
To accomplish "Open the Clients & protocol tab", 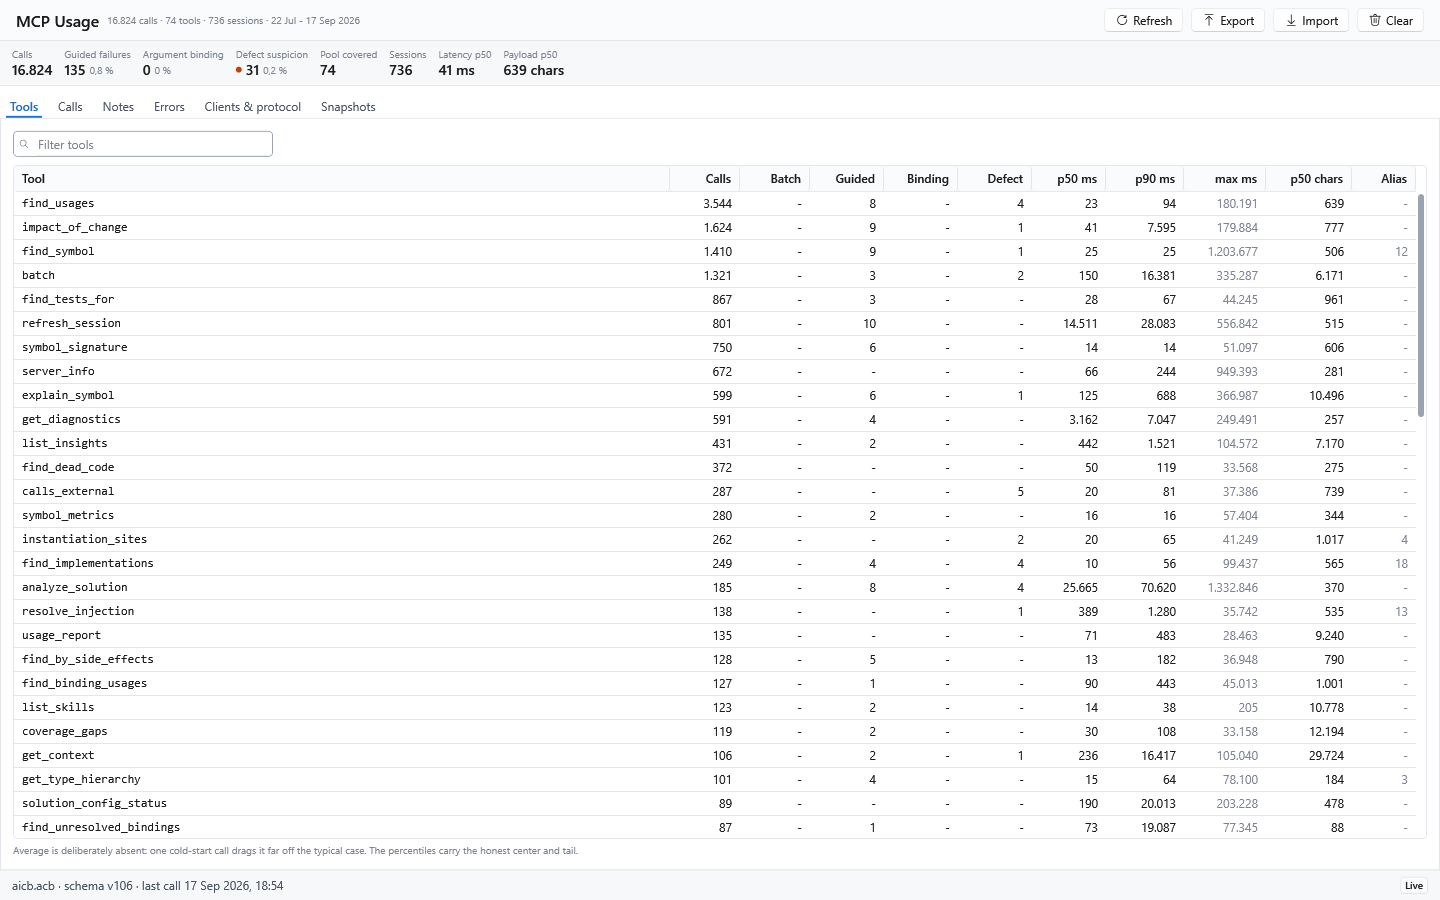I will coord(252,107).
